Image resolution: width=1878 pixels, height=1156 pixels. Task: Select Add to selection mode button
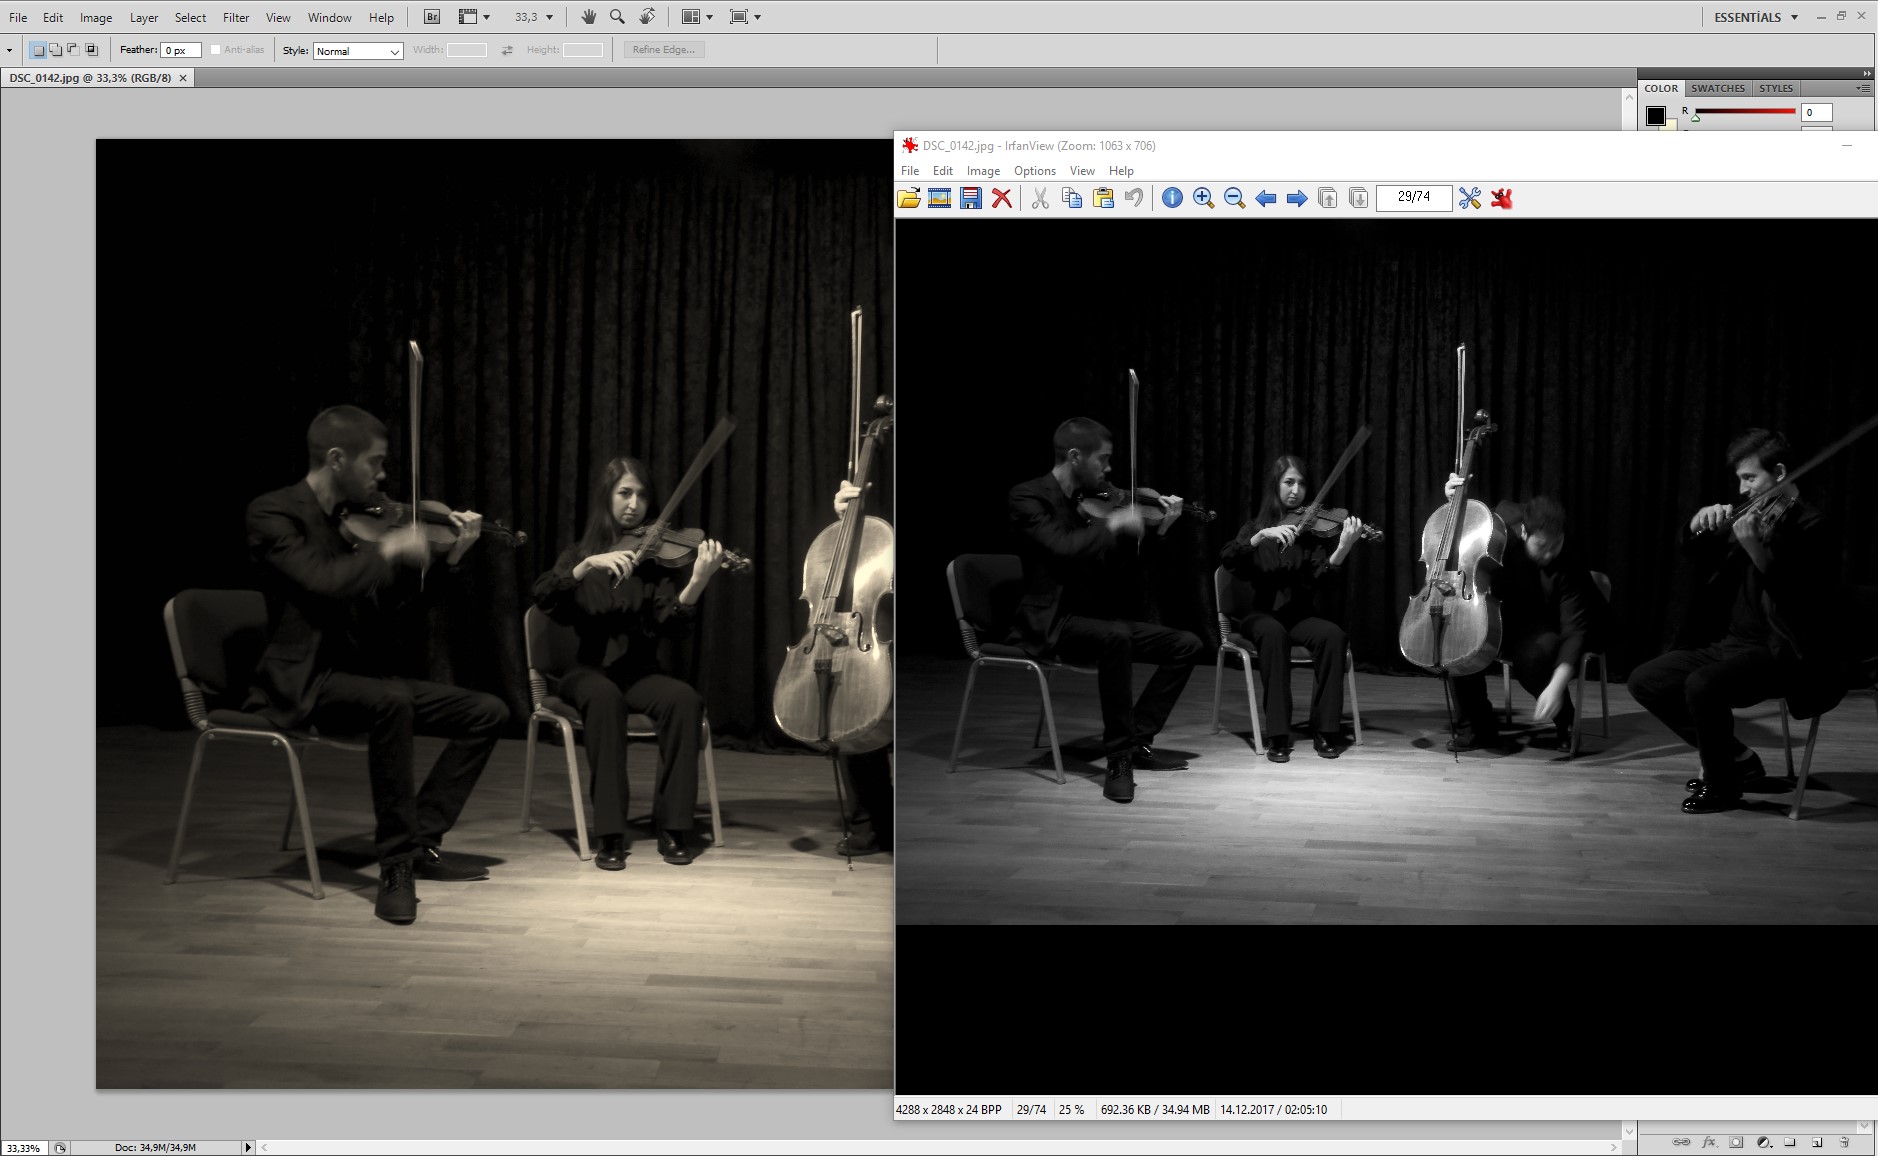point(56,50)
